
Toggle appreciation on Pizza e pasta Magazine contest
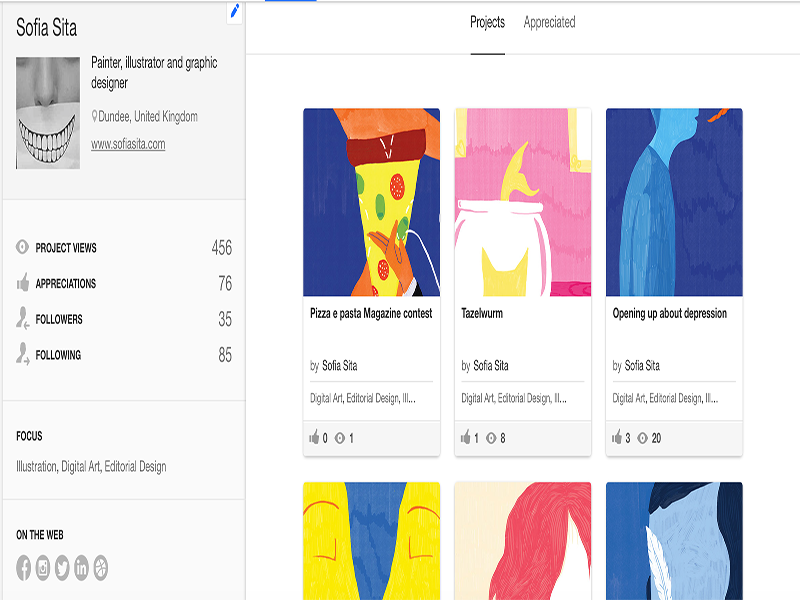click(x=313, y=436)
